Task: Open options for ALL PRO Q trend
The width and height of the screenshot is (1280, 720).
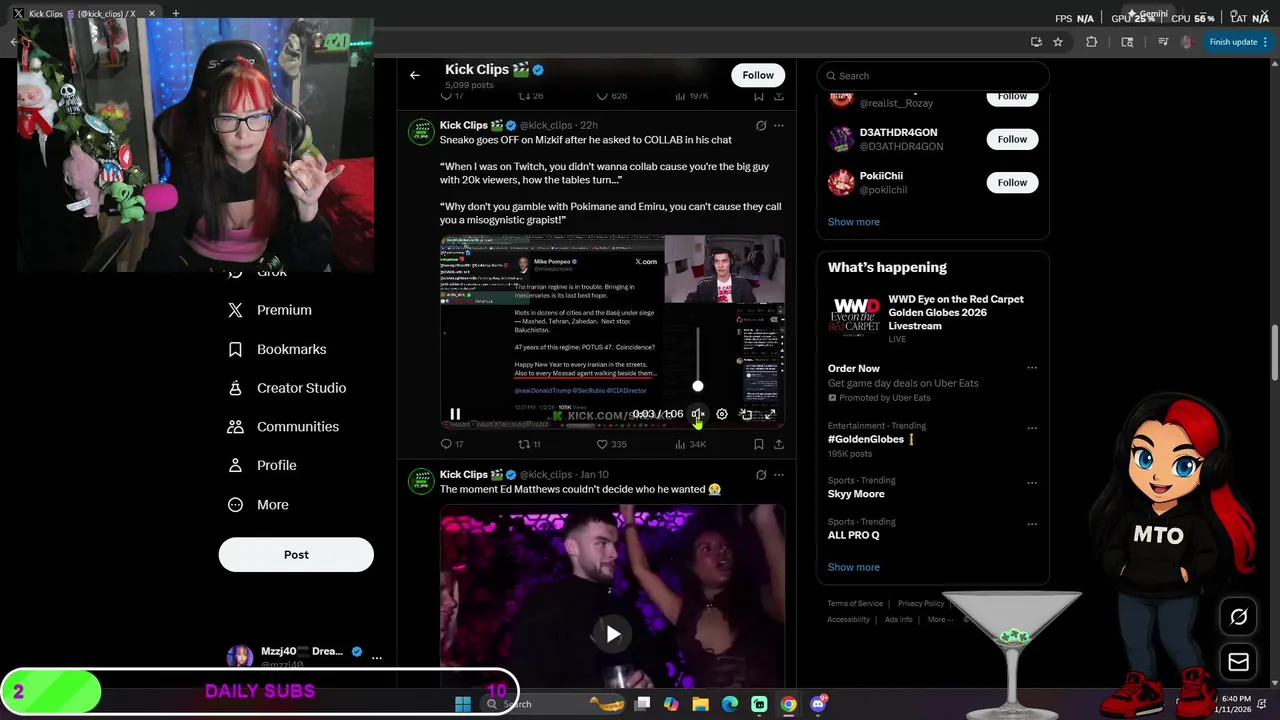Action: pos(1032,524)
